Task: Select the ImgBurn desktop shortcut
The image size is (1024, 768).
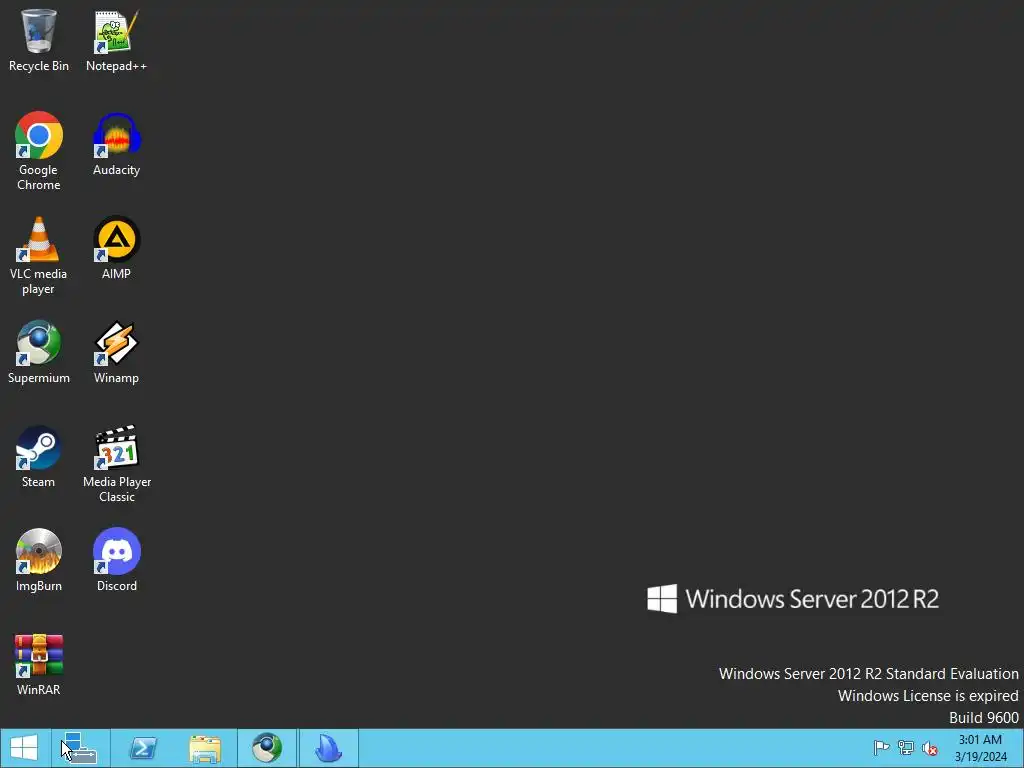Action: (x=39, y=560)
